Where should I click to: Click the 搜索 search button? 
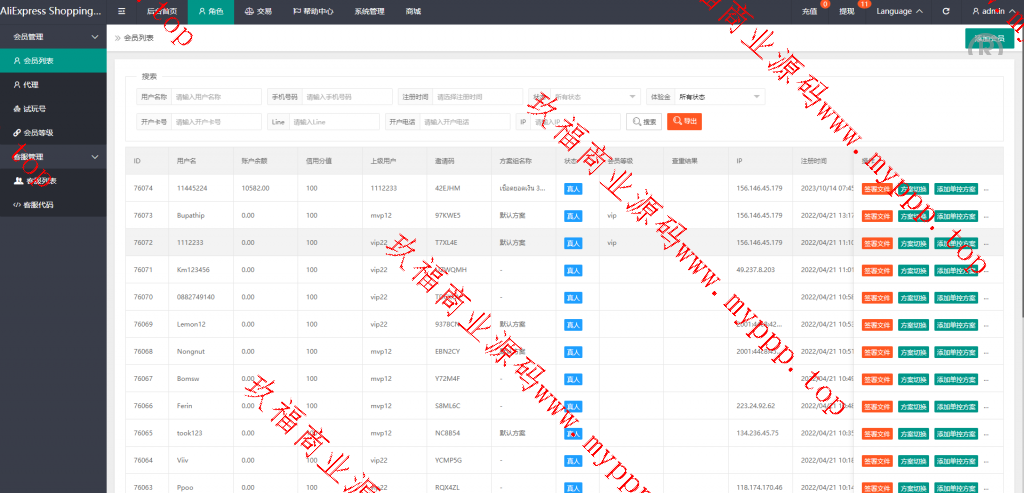tap(644, 121)
